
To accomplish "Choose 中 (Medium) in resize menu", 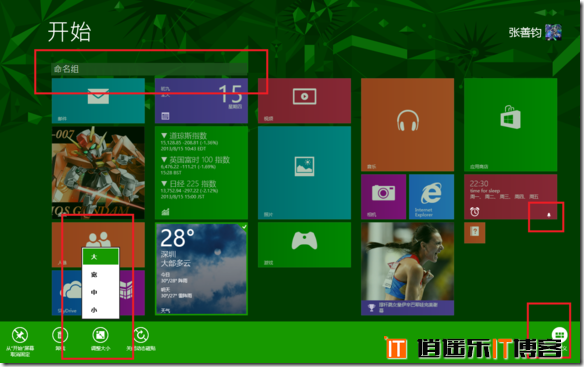I will (101, 292).
